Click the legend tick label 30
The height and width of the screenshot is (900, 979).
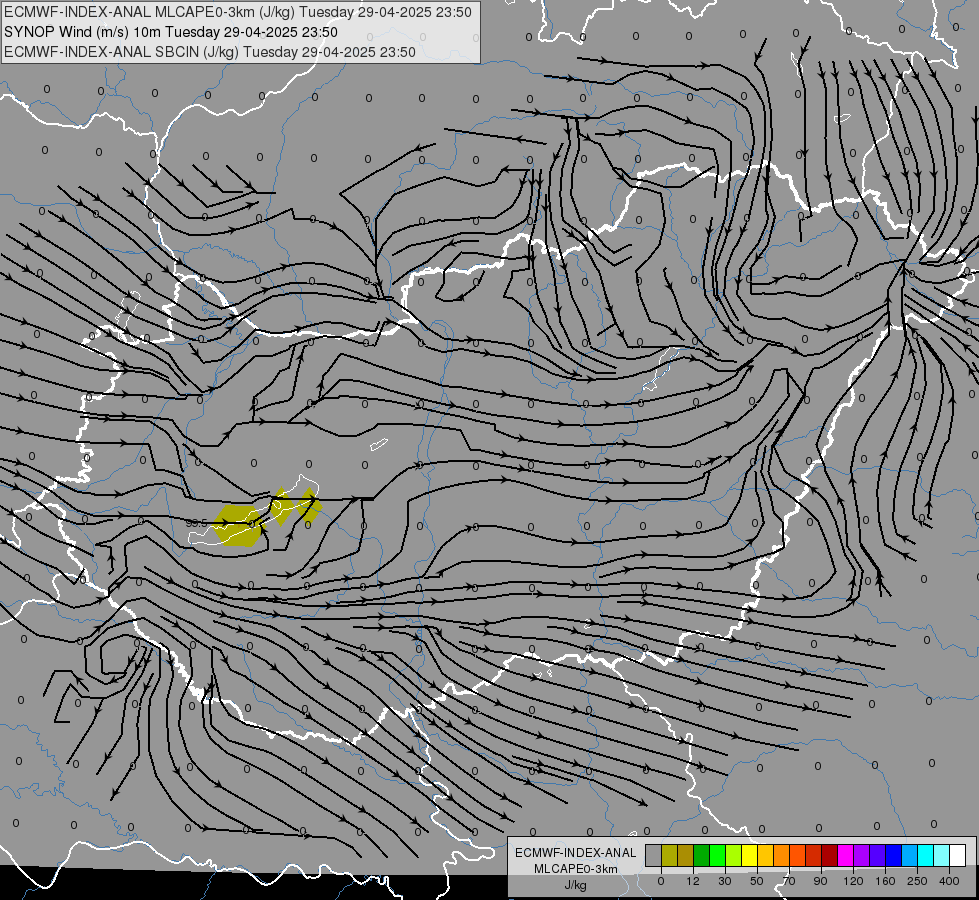pyautogui.click(x=725, y=881)
